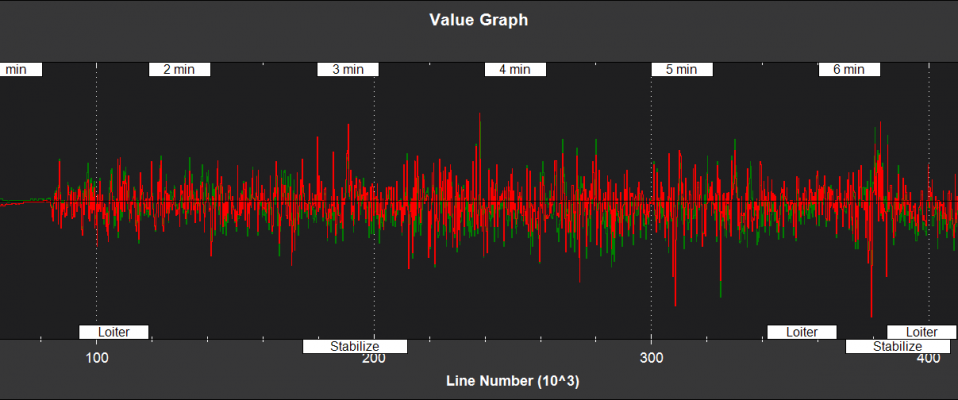Click the cut-off "min" marker at left edge

click(x=17, y=70)
